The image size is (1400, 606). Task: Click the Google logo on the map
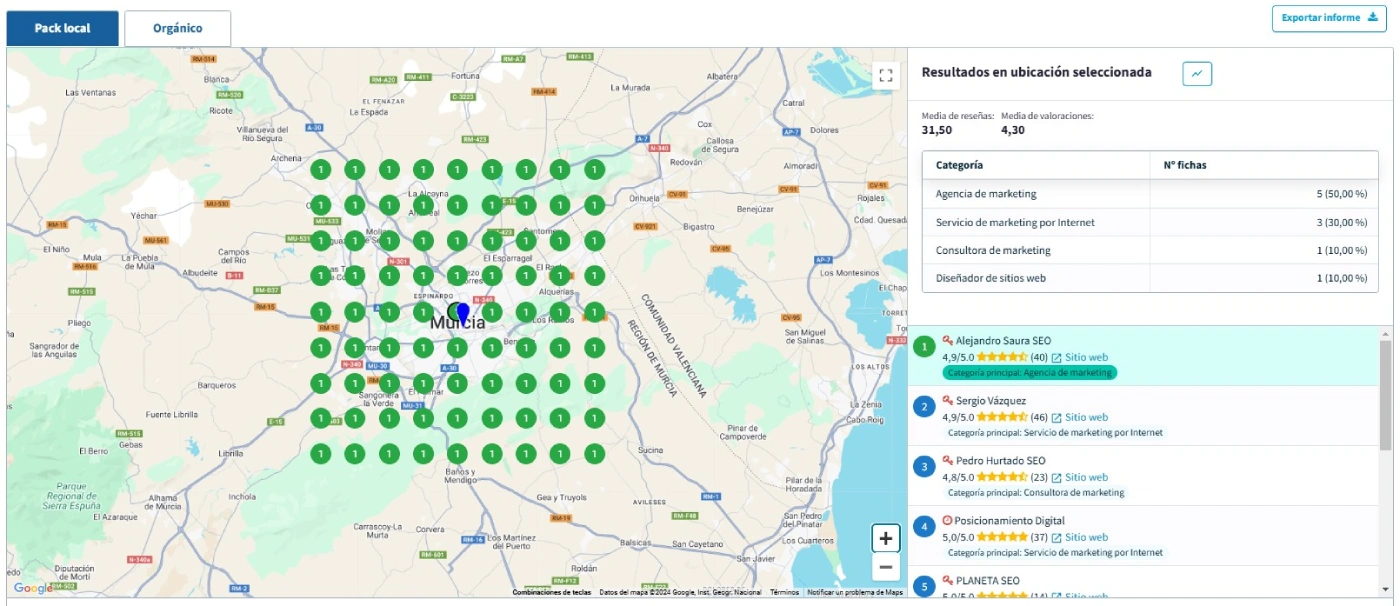coord(33,588)
